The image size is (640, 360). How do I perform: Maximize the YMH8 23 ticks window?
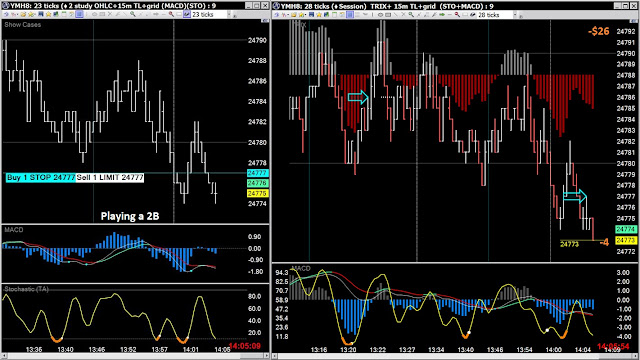pos(256,5)
